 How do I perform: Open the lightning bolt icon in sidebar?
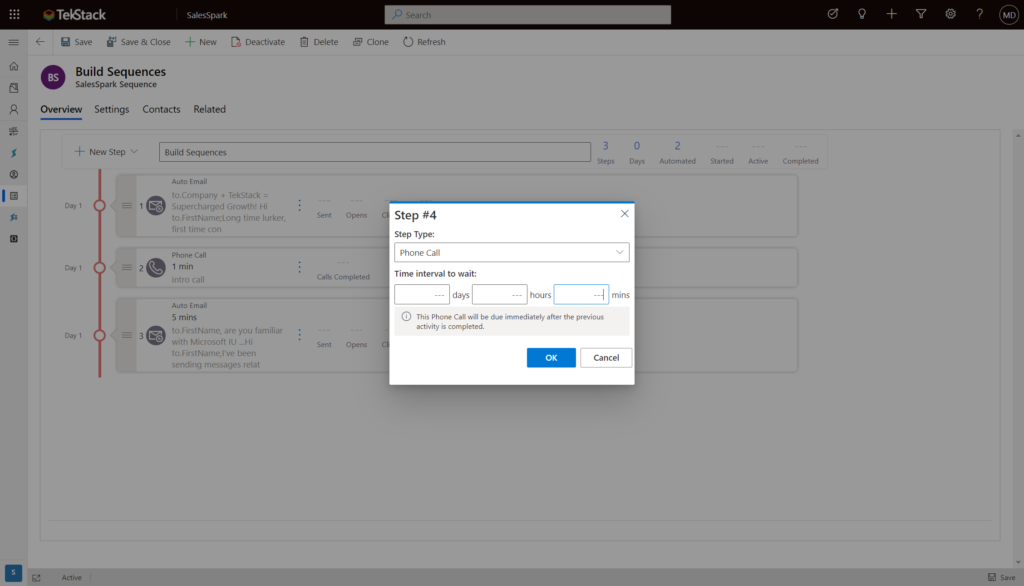pos(14,153)
